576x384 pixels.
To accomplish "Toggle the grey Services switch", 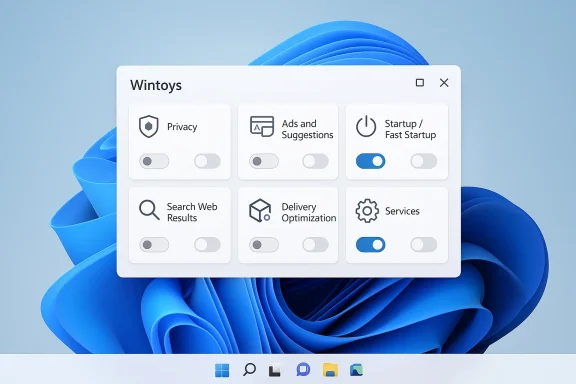I will [x=424, y=245].
